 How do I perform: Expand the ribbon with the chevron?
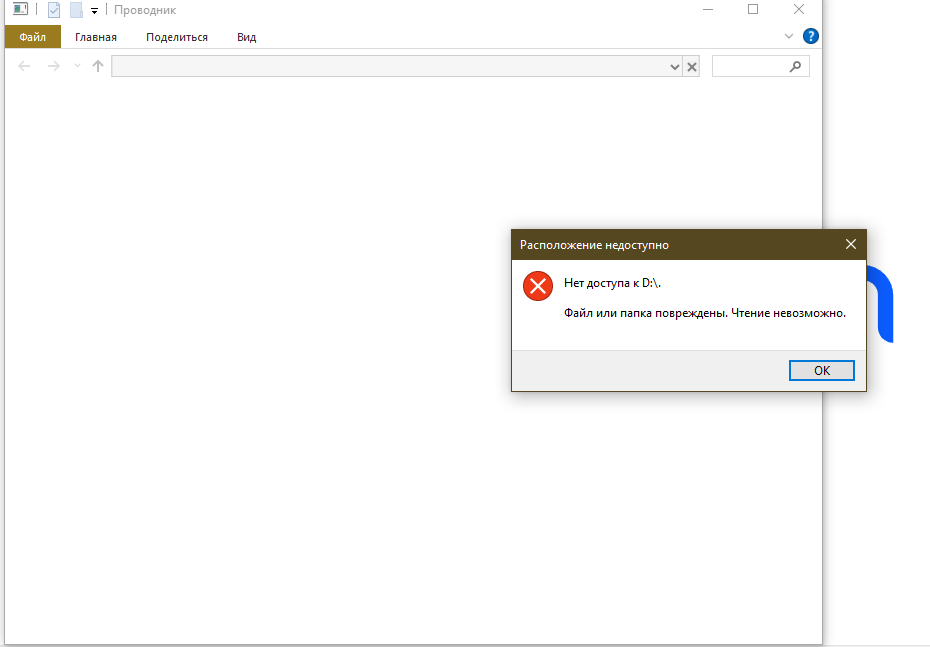tap(788, 37)
